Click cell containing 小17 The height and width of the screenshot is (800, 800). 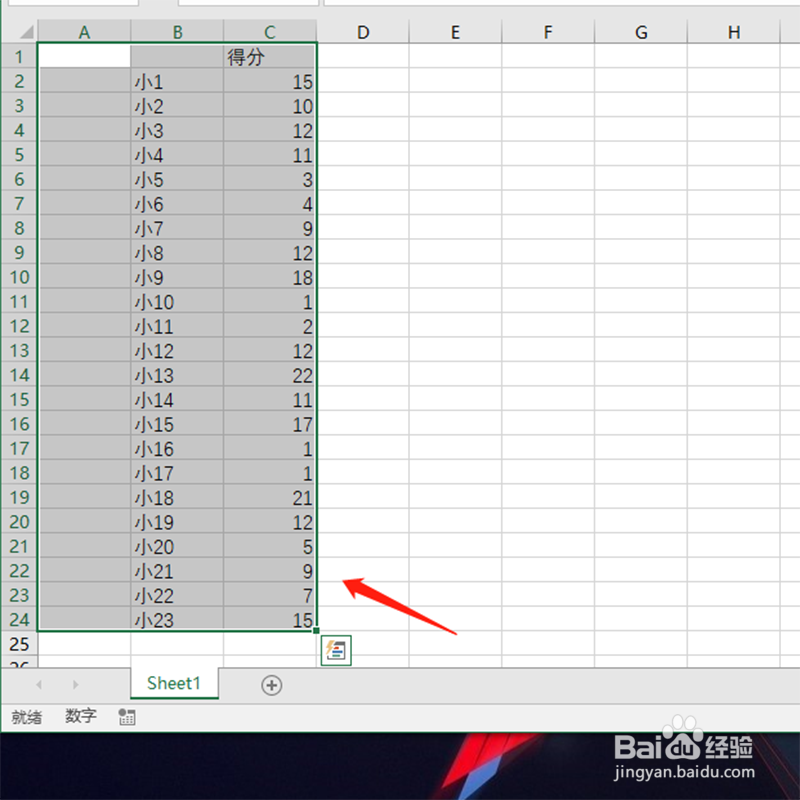pyautogui.click(x=177, y=472)
